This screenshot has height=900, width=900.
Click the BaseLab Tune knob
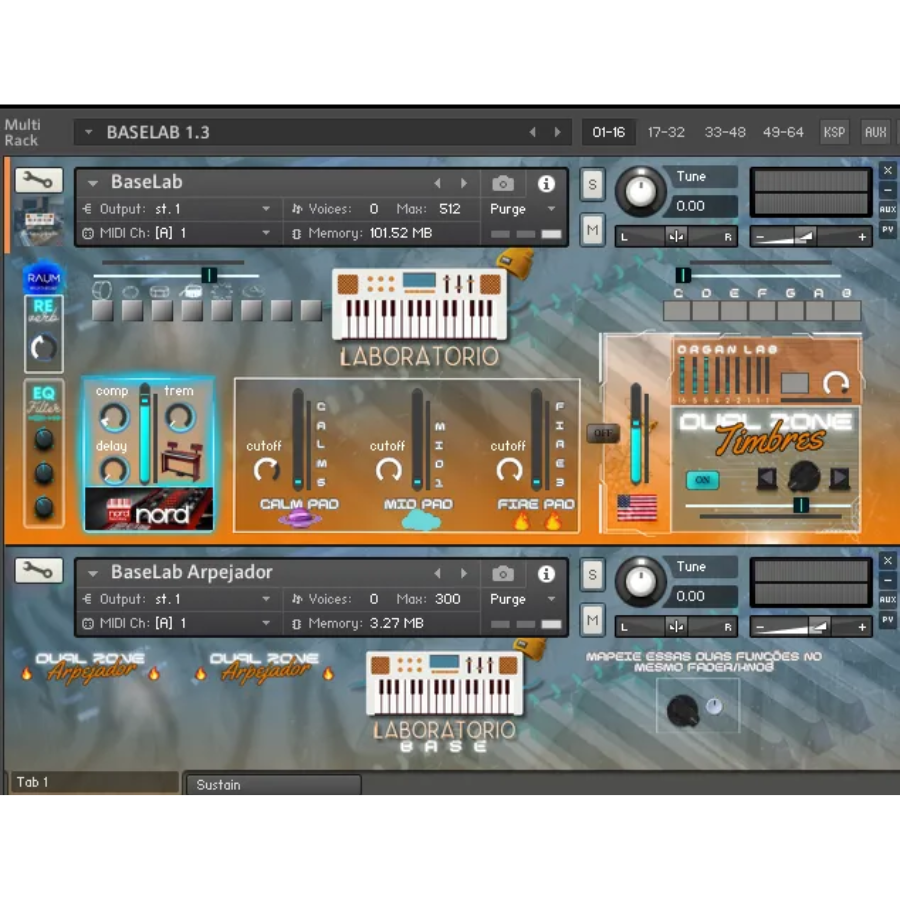pyautogui.click(x=641, y=191)
